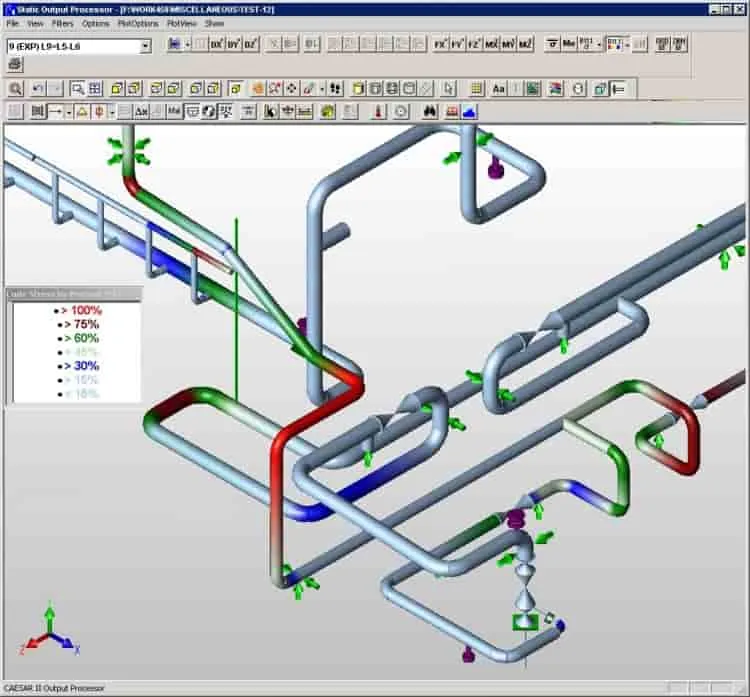Open dropdown beside color stress icon
This screenshot has height=697, width=750.
(x=627, y=44)
